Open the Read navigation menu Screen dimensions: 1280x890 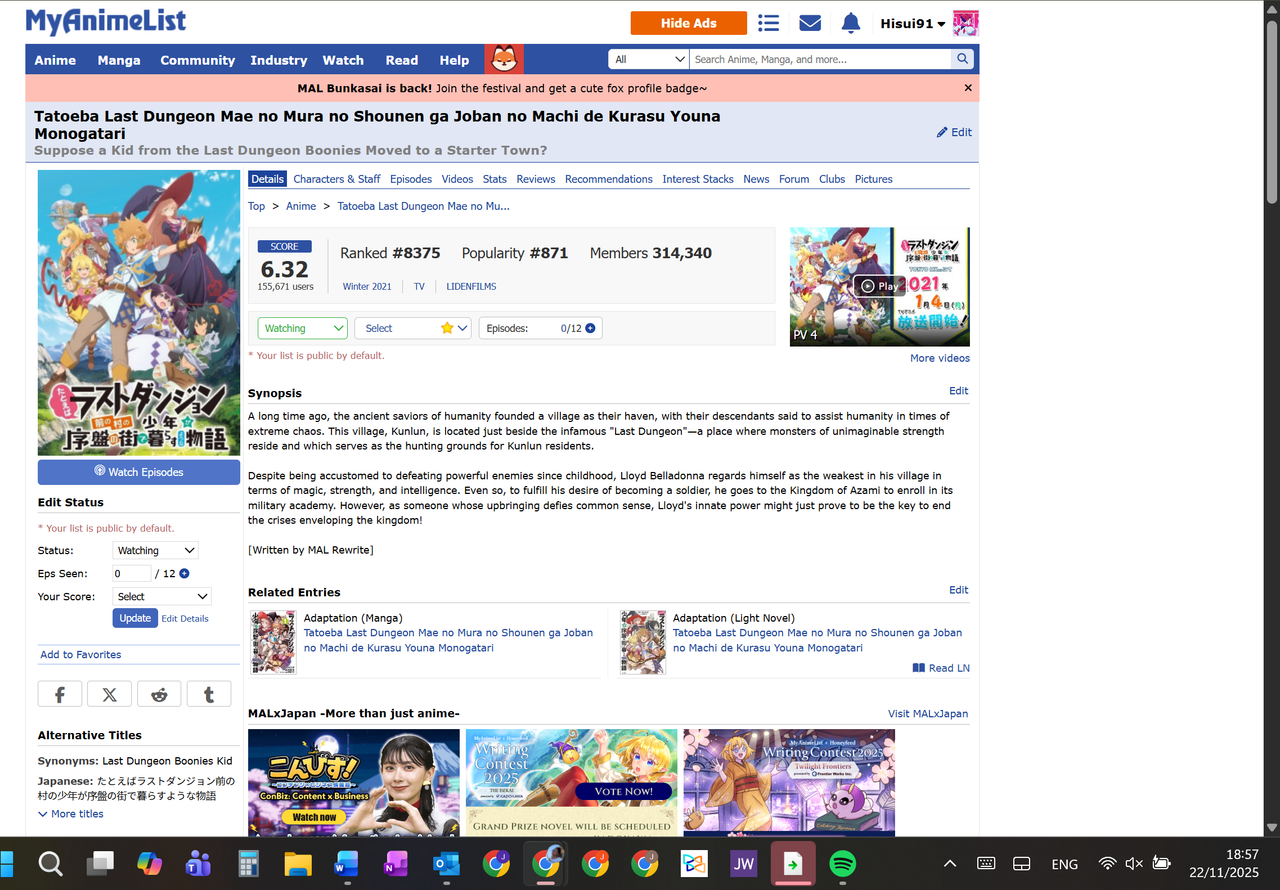coord(402,60)
